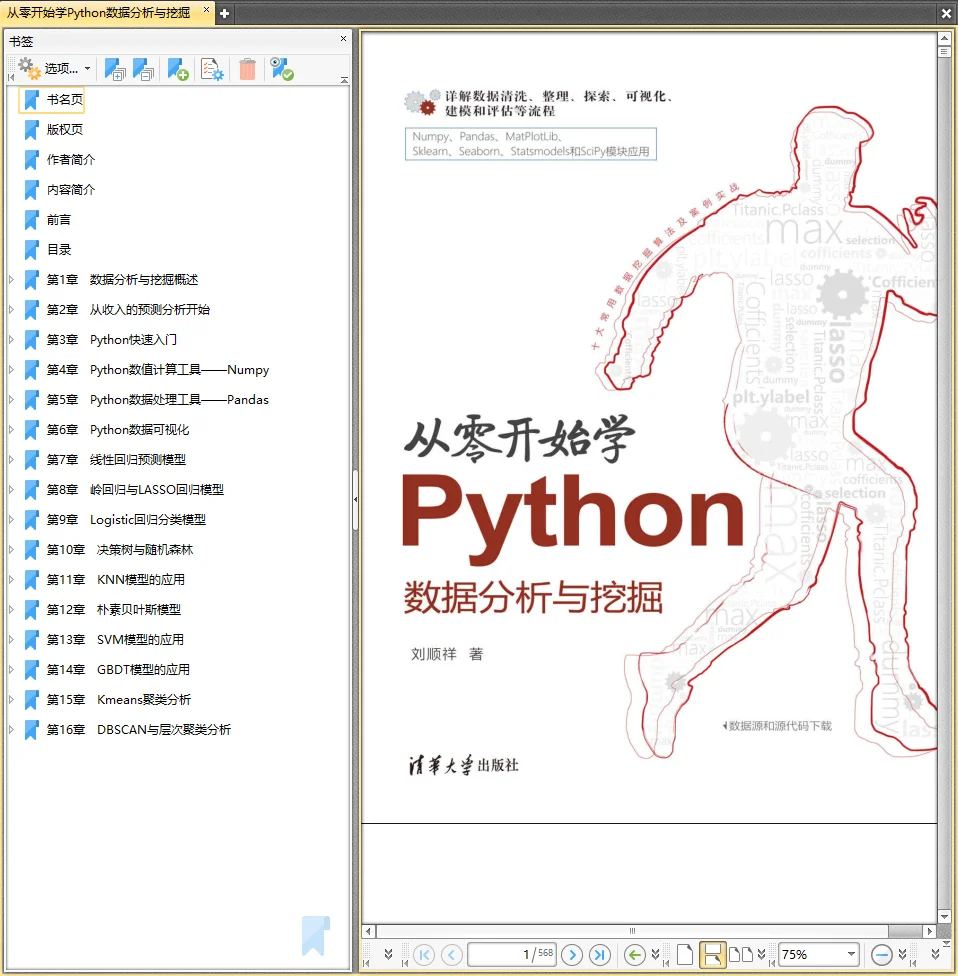Close the window with the top-right X
The width and height of the screenshot is (958, 976).
click(946, 13)
